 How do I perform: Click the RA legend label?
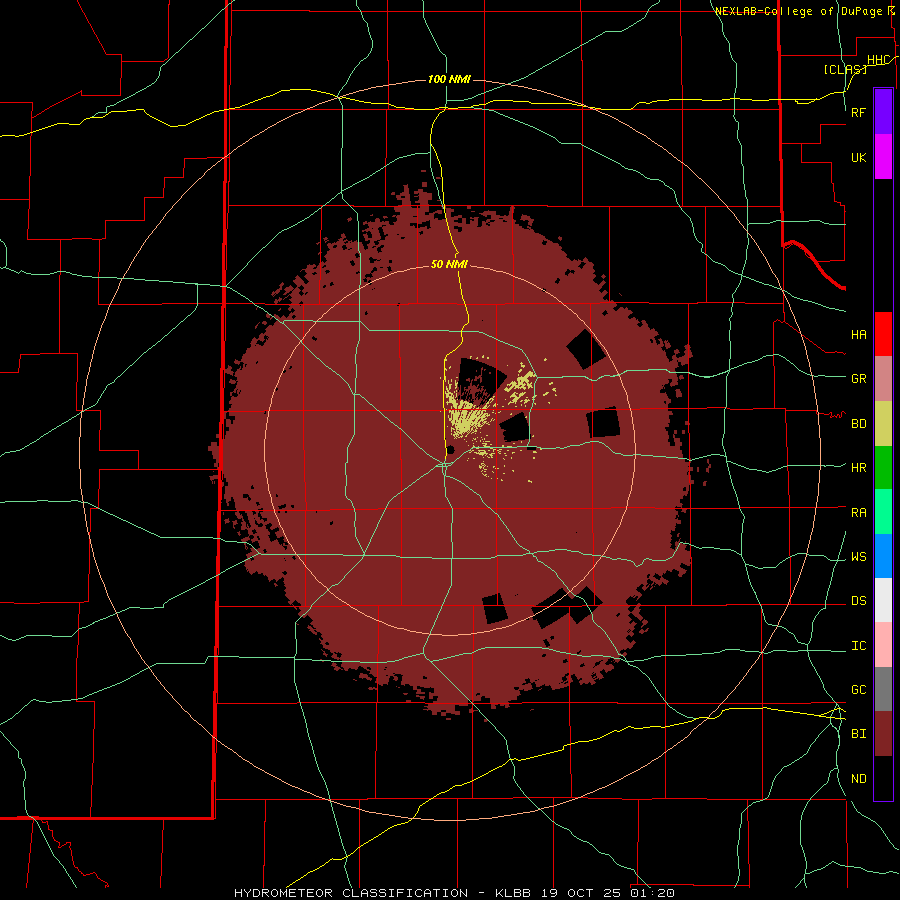point(858,513)
